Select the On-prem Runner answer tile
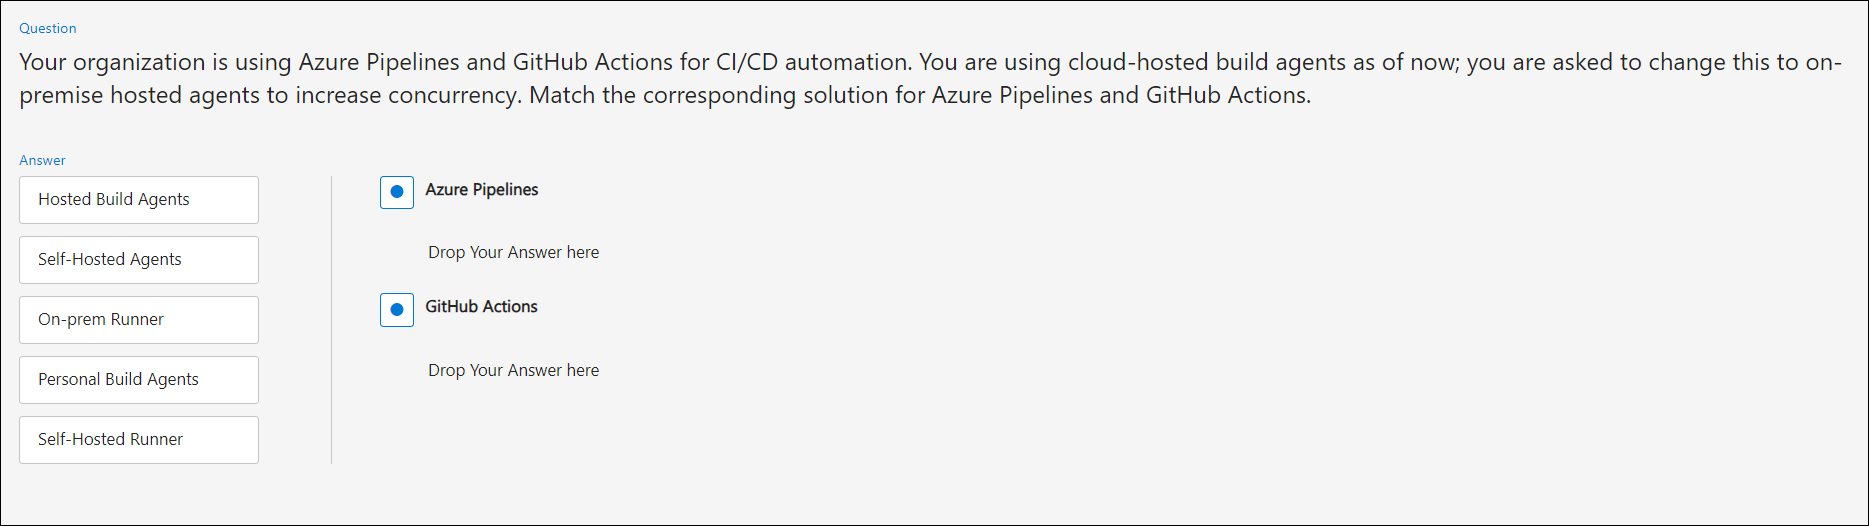 139,320
